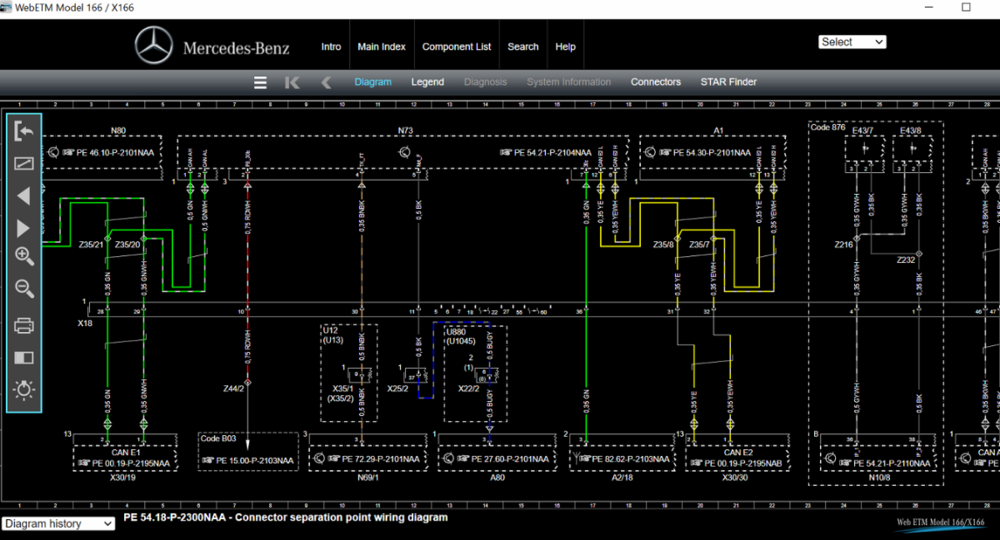Go to next diagram page with right triangle

tap(24, 228)
